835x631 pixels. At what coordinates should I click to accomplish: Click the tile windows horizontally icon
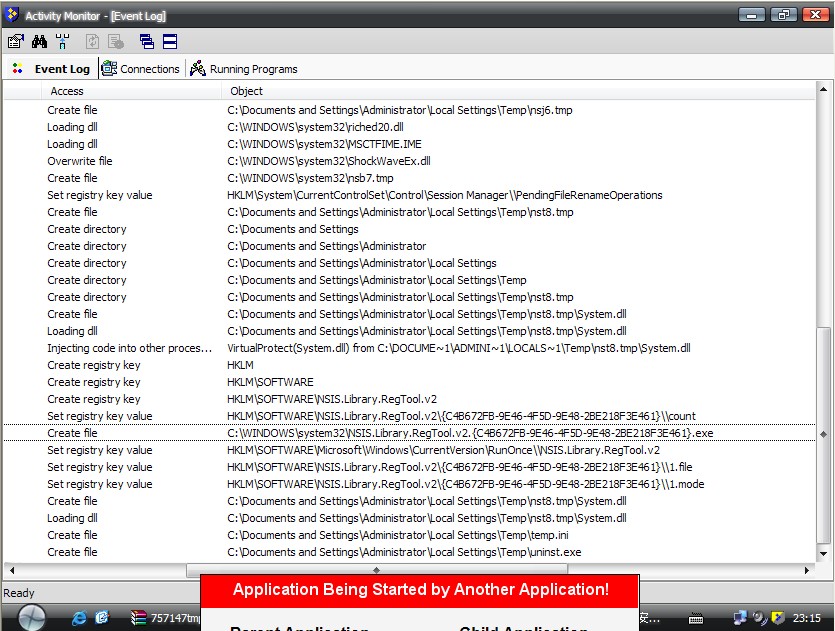pyautogui.click(x=170, y=41)
